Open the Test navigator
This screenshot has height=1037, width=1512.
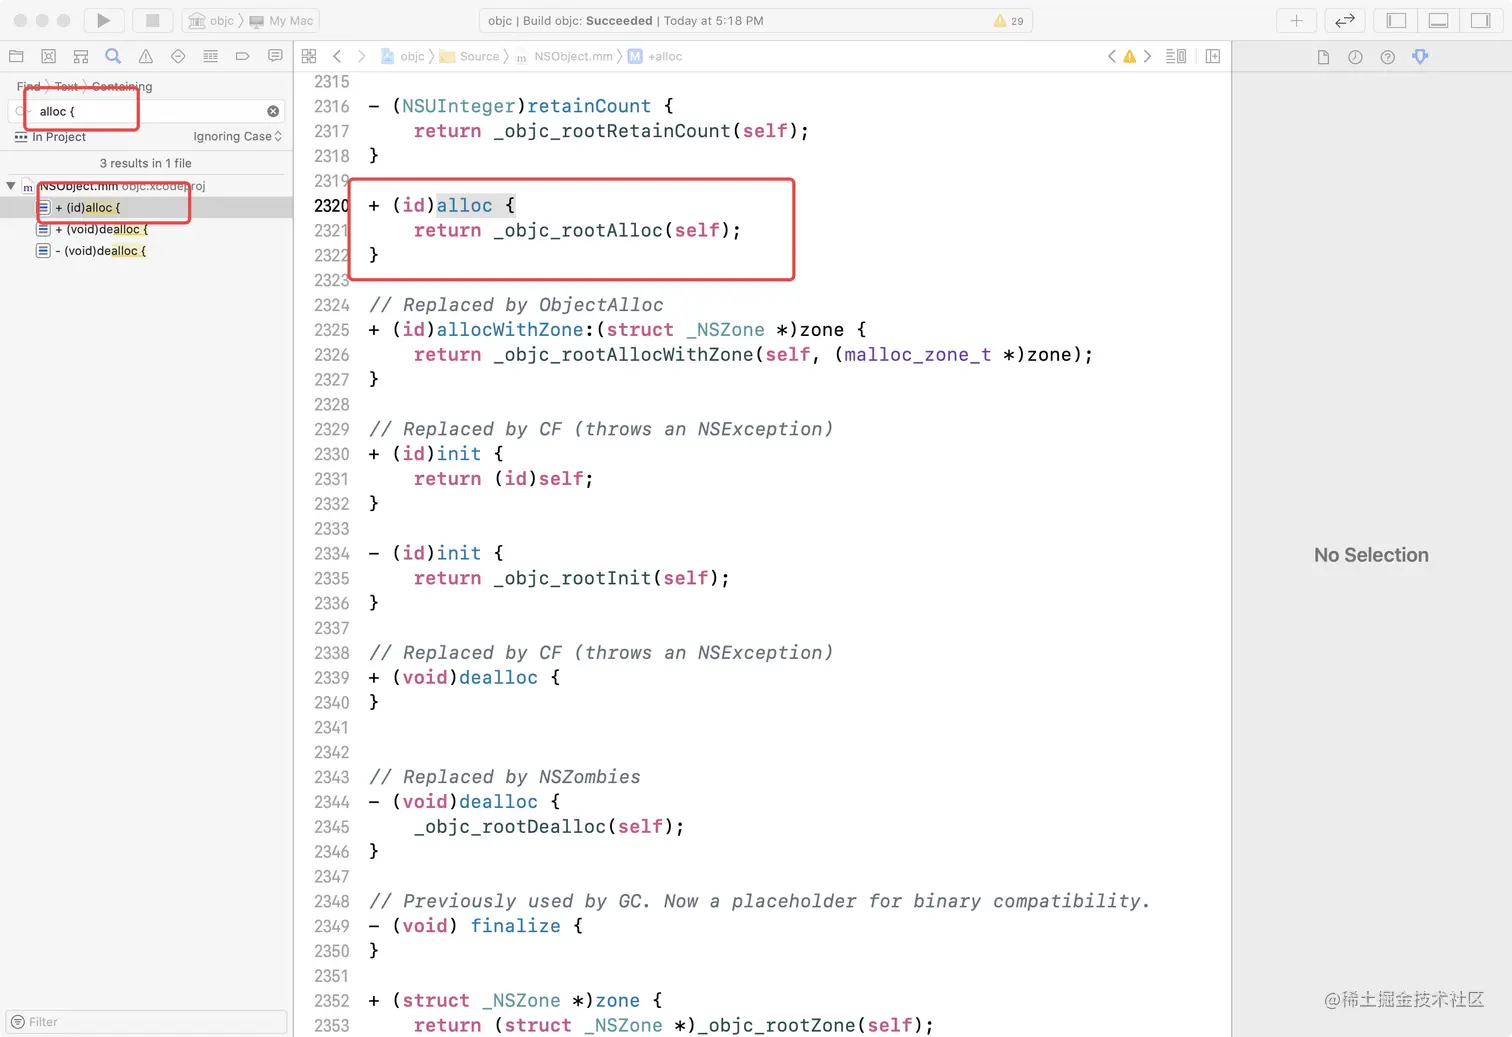coord(178,56)
